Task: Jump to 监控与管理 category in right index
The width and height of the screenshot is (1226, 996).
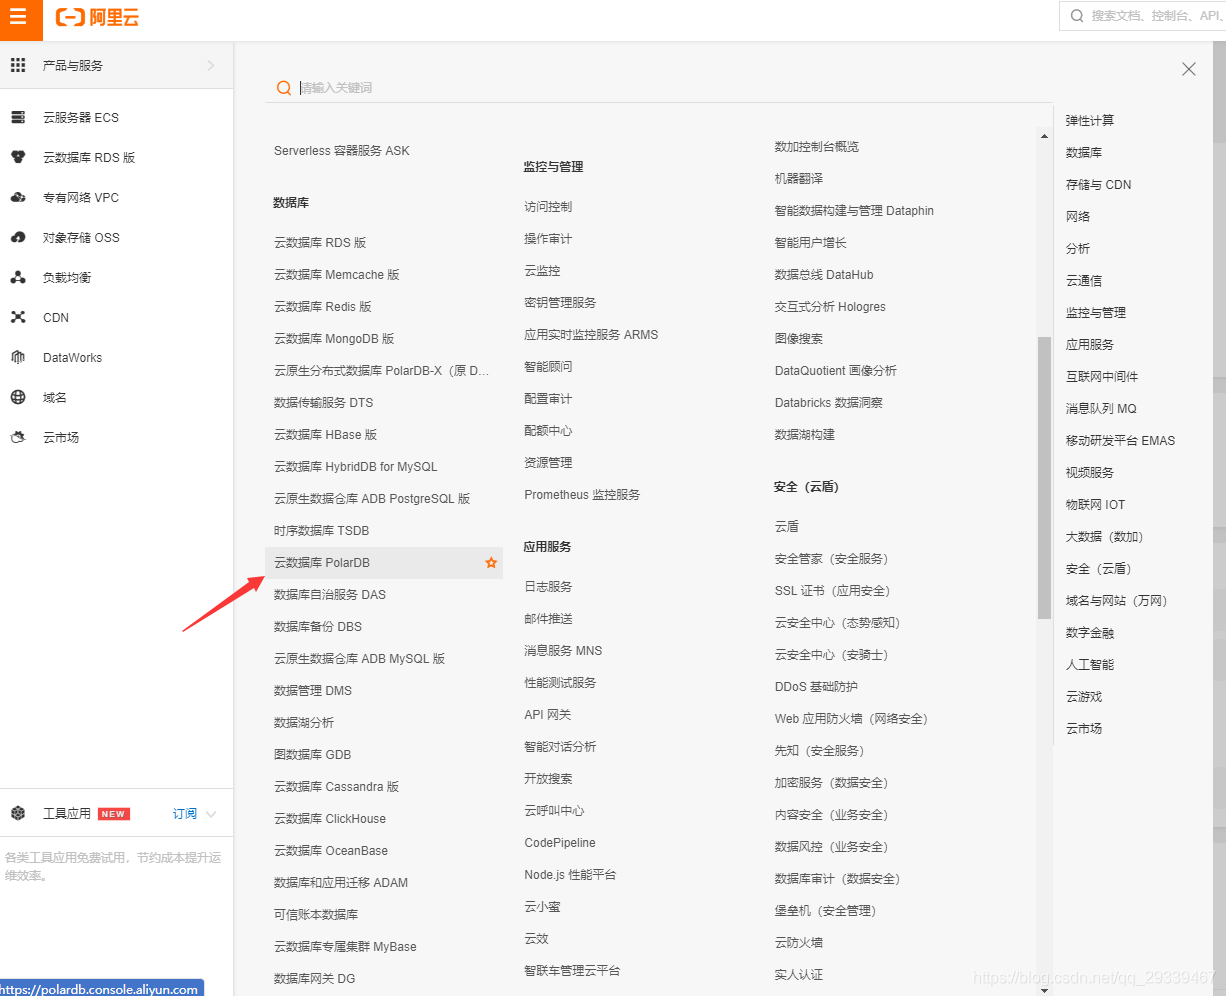Action: click(1096, 313)
